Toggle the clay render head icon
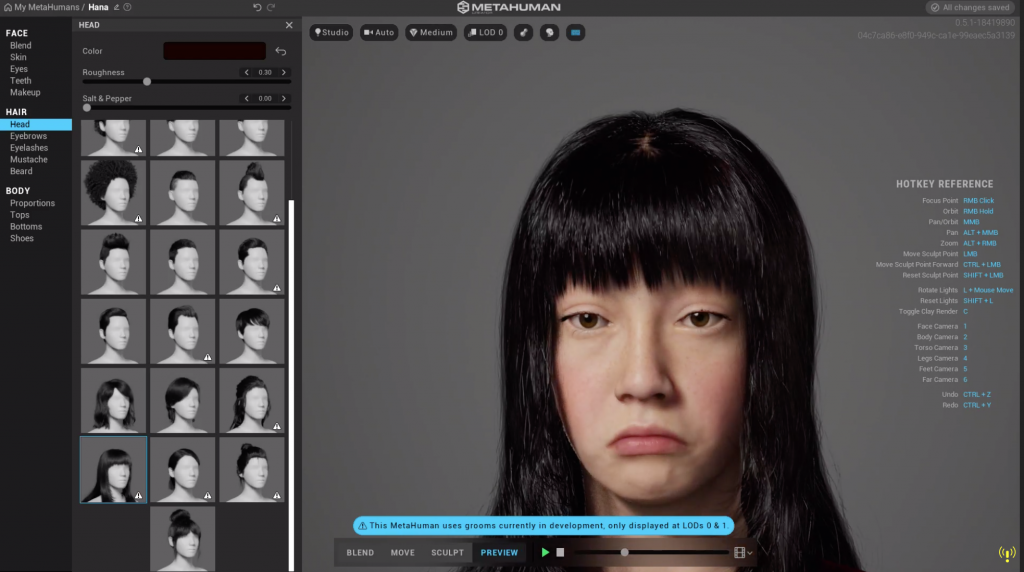The height and width of the screenshot is (572, 1024). (549, 32)
